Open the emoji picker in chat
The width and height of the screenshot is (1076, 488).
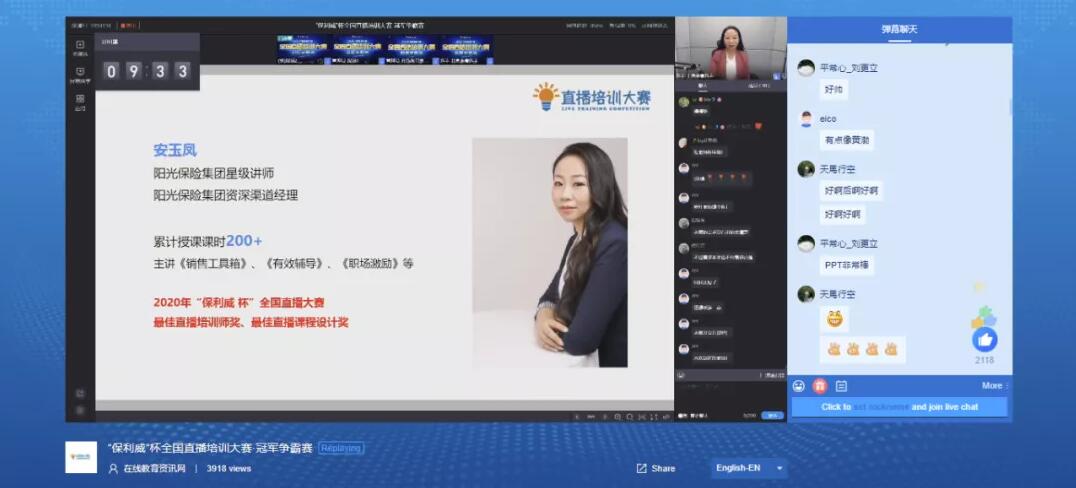tap(799, 386)
